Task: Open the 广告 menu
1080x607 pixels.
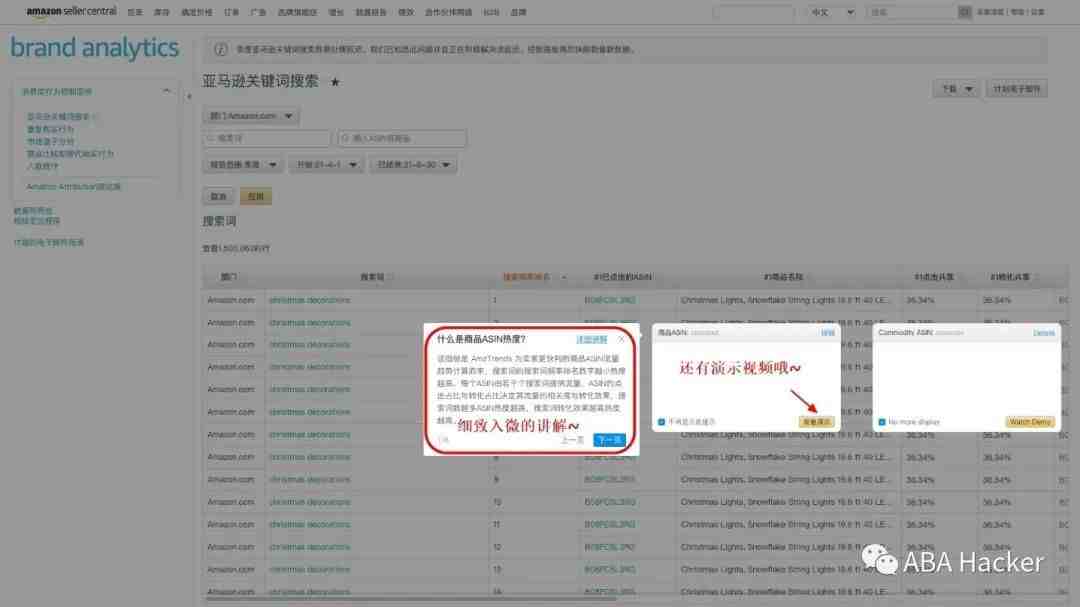Action: tap(258, 12)
